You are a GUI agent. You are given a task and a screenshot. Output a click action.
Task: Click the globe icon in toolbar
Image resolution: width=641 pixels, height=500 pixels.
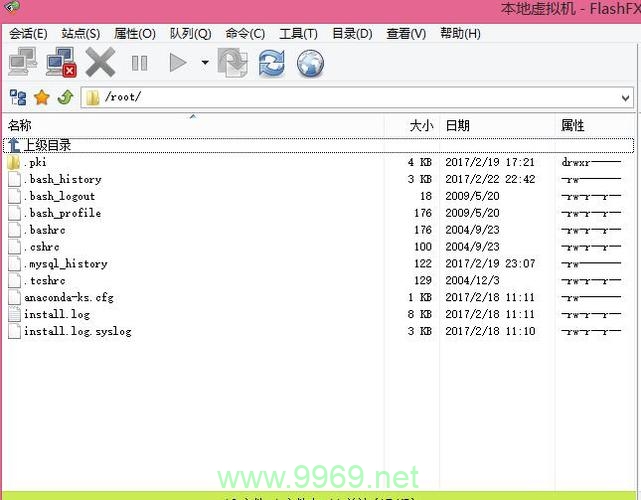(x=310, y=63)
